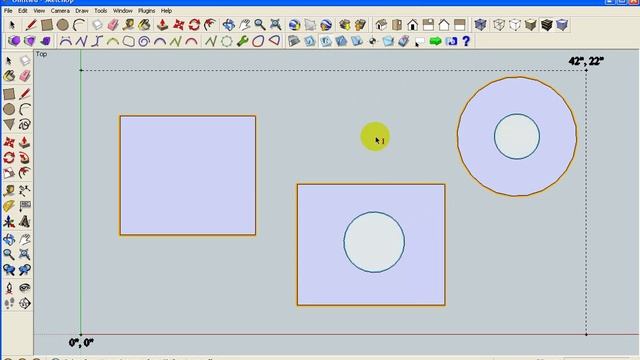Select the Text label tool in the left palette
This screenshot has width=640, height=360.
coord(24,206)
